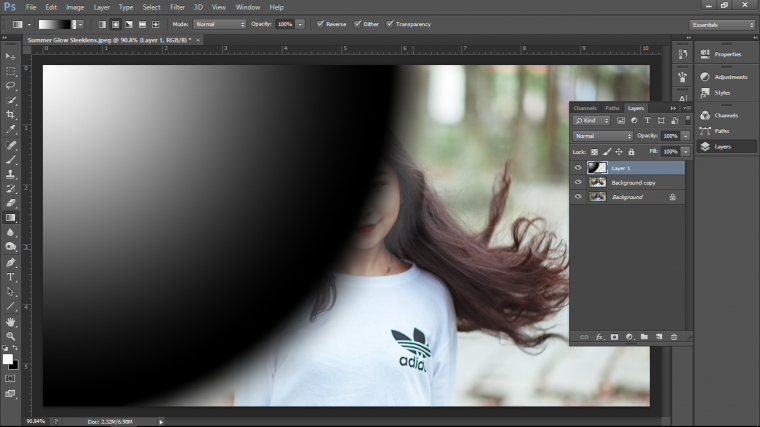This screenshot has width=760, height=427.
Task: Open options bar Mode dropdown
Action: click(220, 24)
